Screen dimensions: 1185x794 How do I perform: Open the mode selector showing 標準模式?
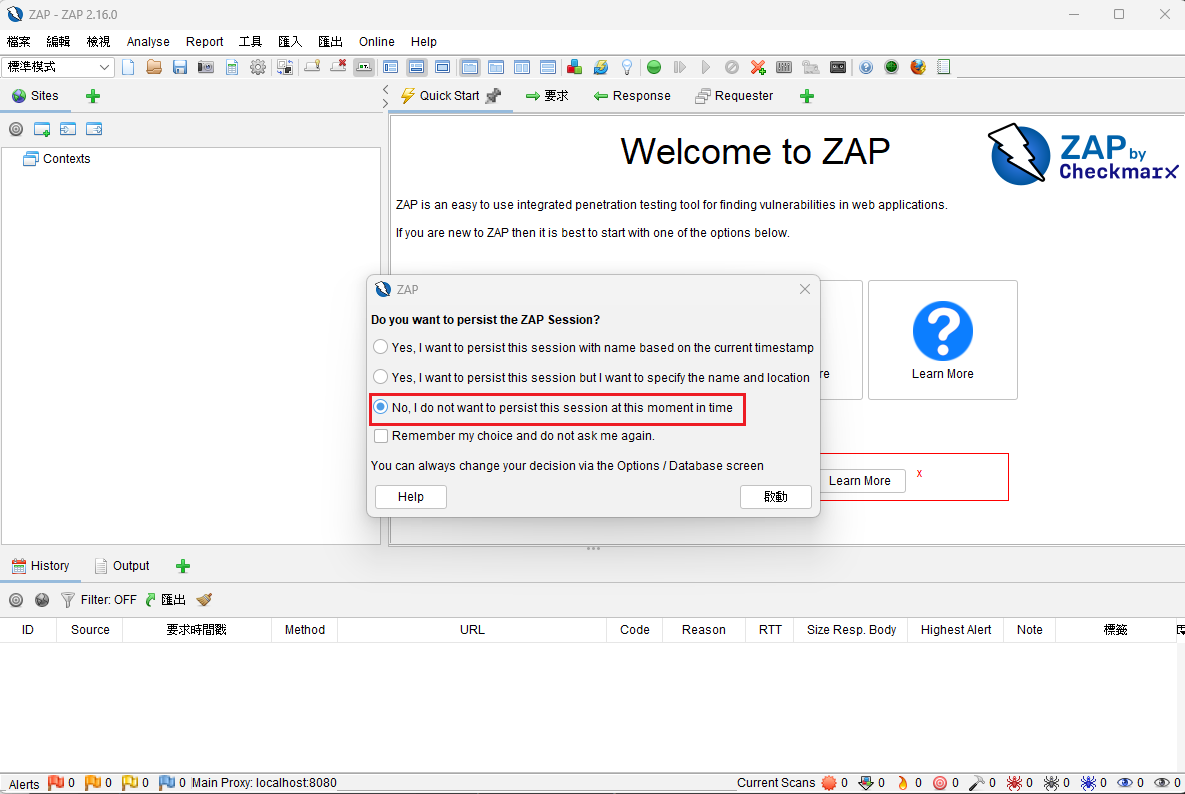coord(57,66)
